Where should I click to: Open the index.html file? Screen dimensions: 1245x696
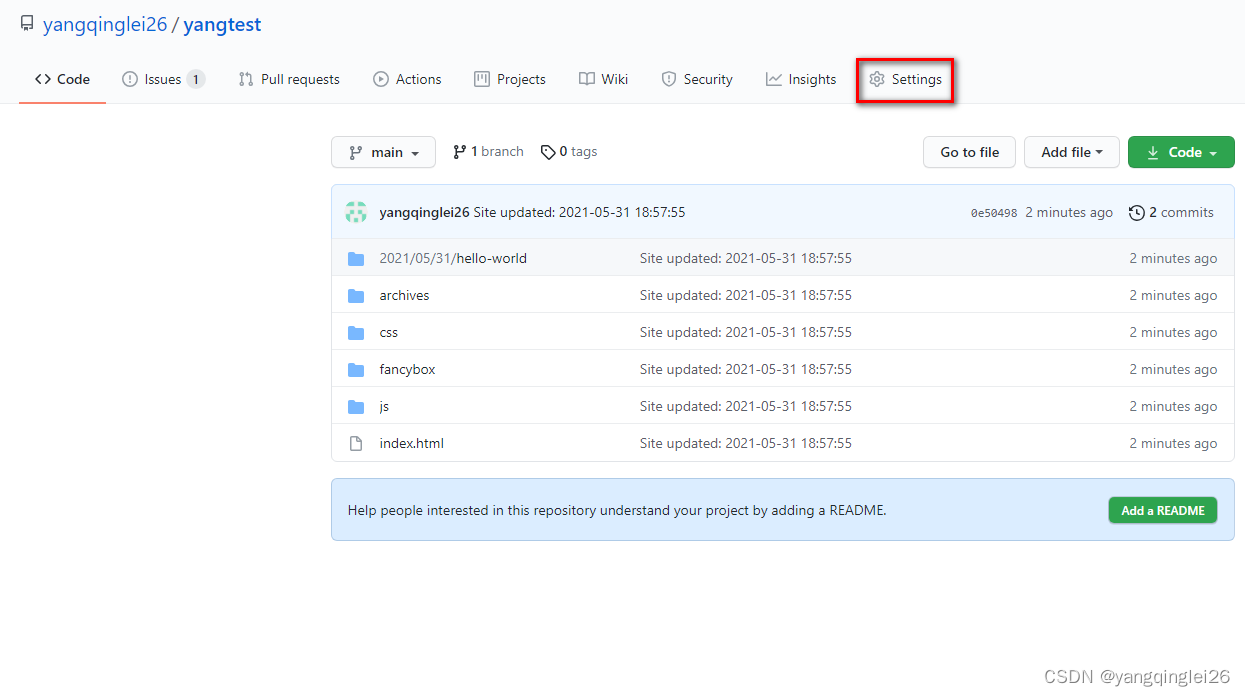pyautogui.click(x=411, y=443)
